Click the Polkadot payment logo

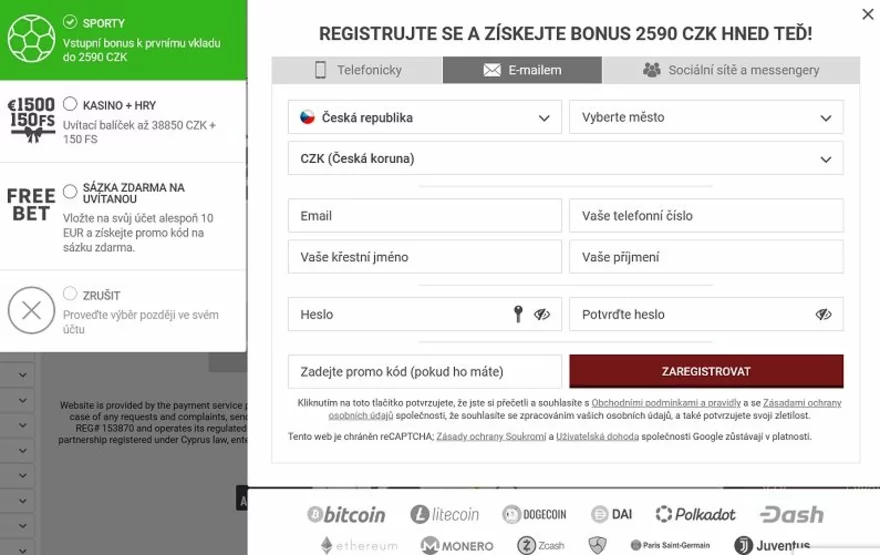pyautogui.click(x=696, y=515)
